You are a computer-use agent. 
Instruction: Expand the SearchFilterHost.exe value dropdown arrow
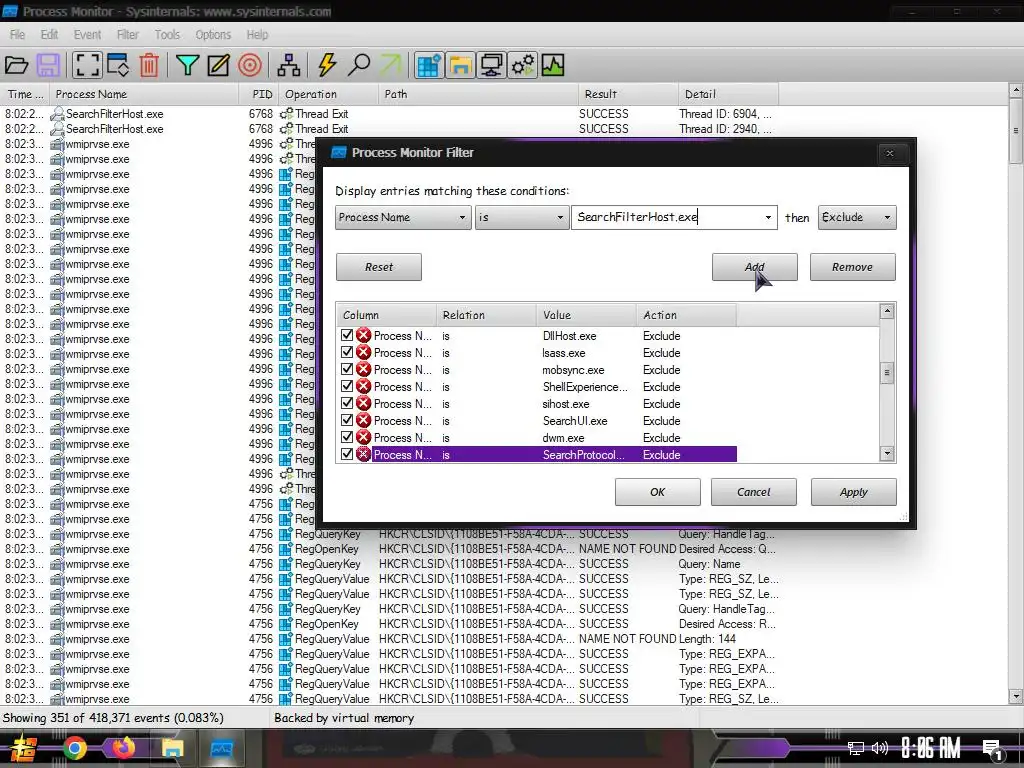[x=768, y=217]
